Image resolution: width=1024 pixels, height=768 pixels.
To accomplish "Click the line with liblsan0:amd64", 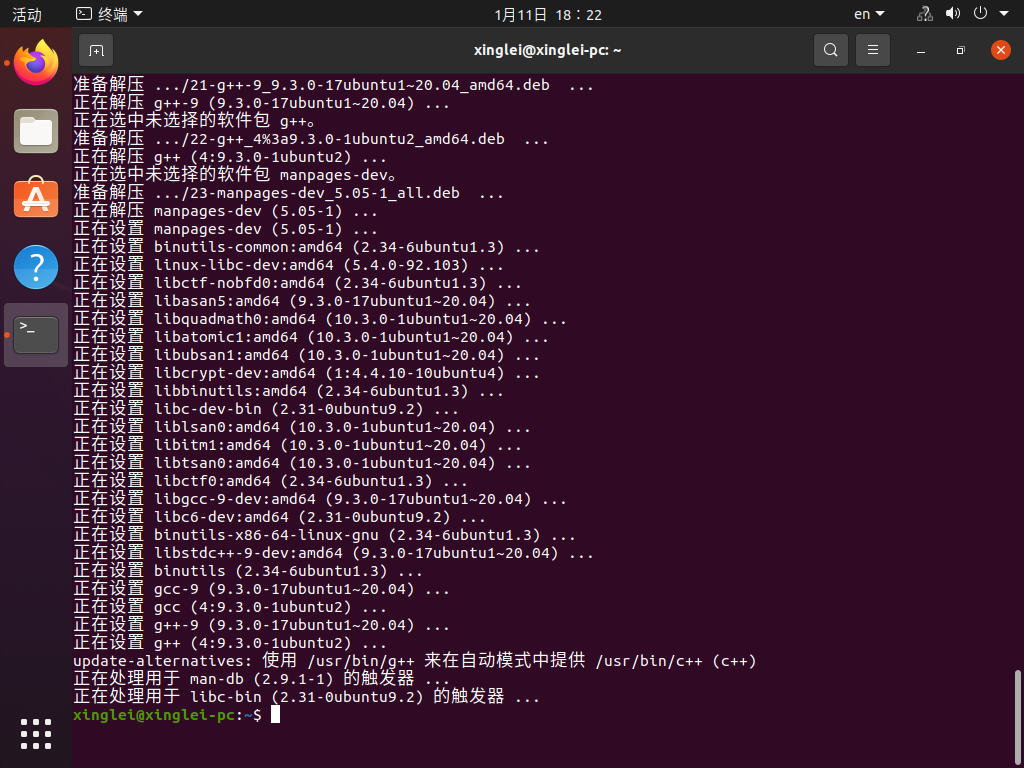I will pyautogui.click(x=302, y=427).
